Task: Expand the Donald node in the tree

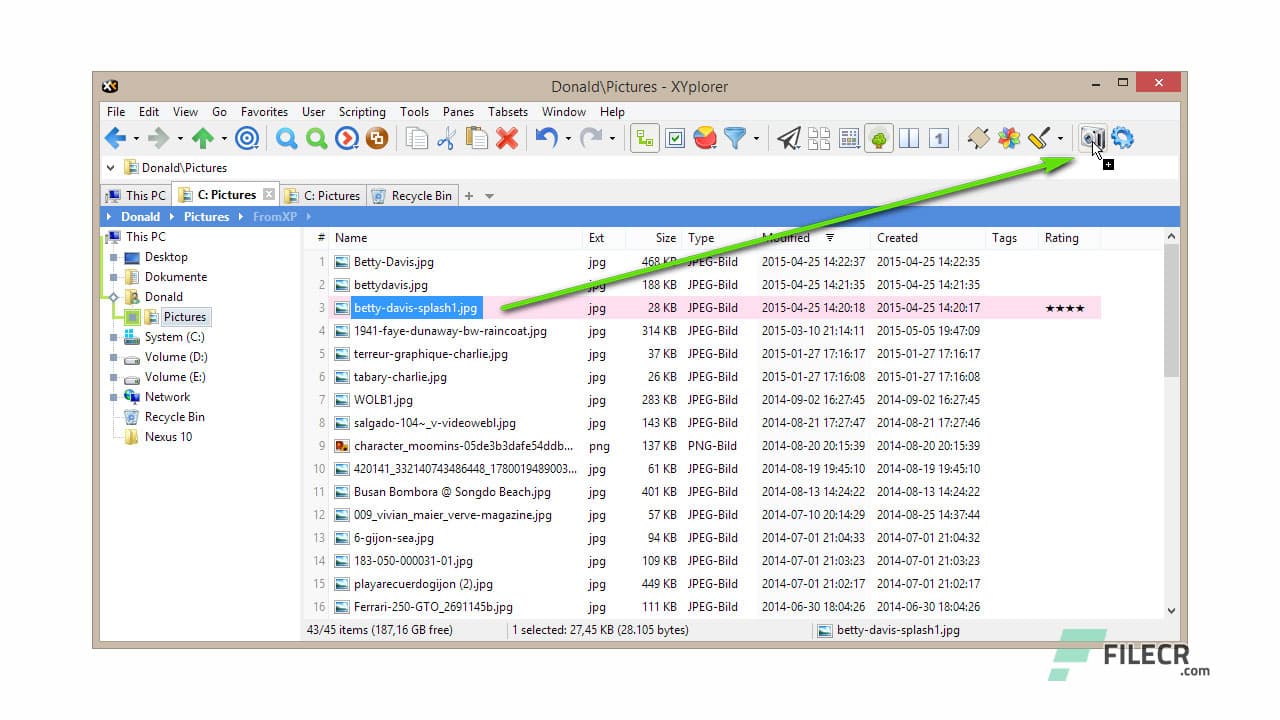Action: pos(116,297)
